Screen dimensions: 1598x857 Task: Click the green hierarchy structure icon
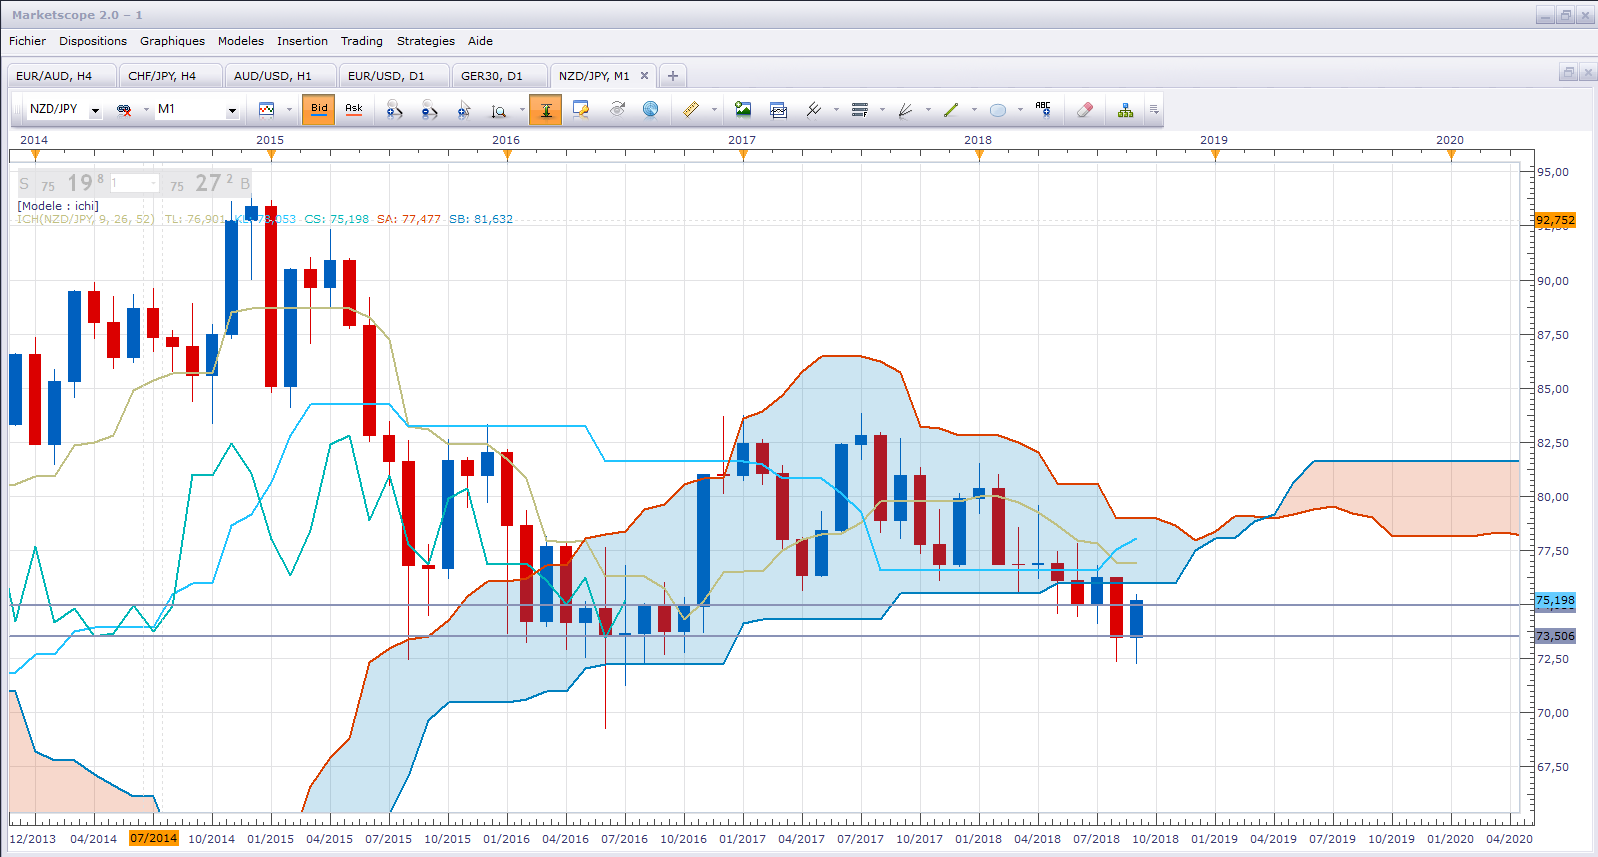pos(1126,110)
